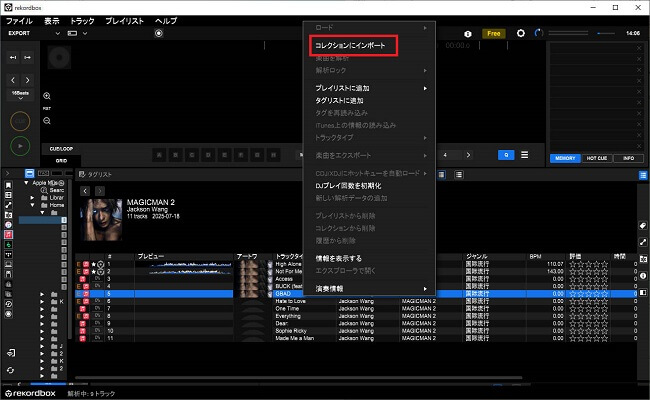Open the 表示 (View) menu
The height and width of the screenshot is (400, 650).
click(x=52, y=21)
